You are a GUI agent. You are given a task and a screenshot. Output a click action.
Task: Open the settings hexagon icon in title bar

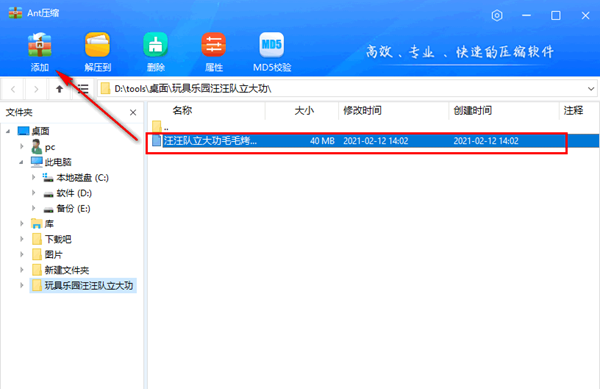pyautogui.click(x=497, y=16)
